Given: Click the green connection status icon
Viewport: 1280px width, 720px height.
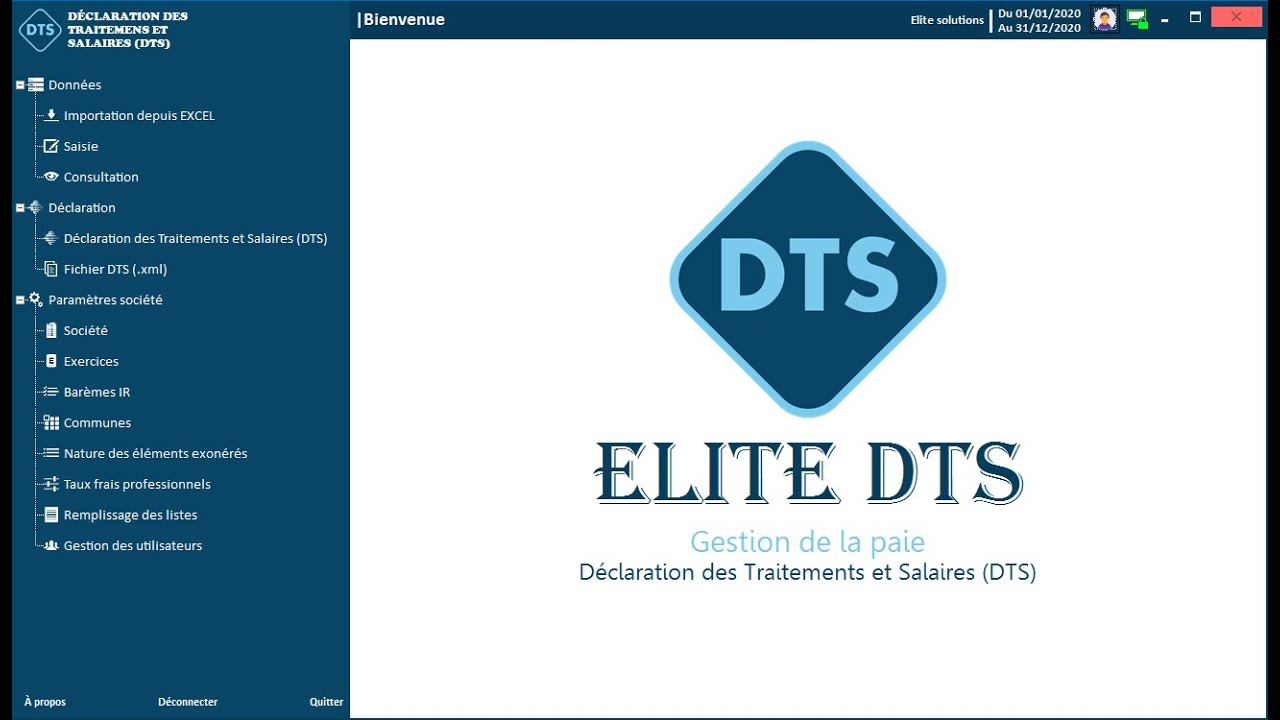Looking at the screenshot, I should [1137, 19].
